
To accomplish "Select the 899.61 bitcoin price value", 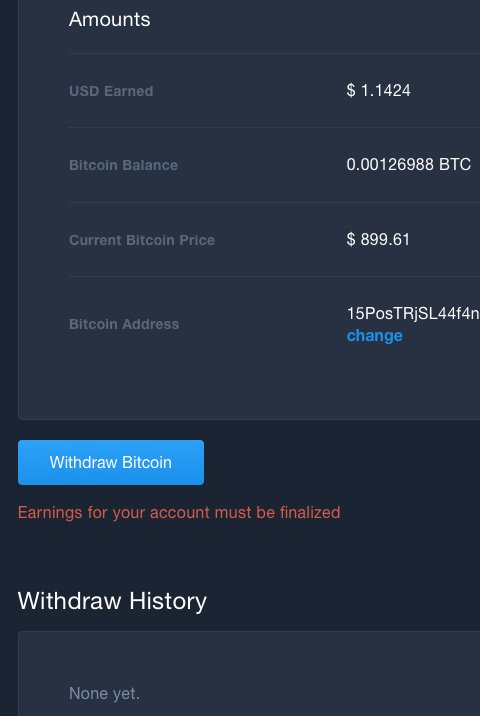I will pyautogui.click(x=385, y=239).
